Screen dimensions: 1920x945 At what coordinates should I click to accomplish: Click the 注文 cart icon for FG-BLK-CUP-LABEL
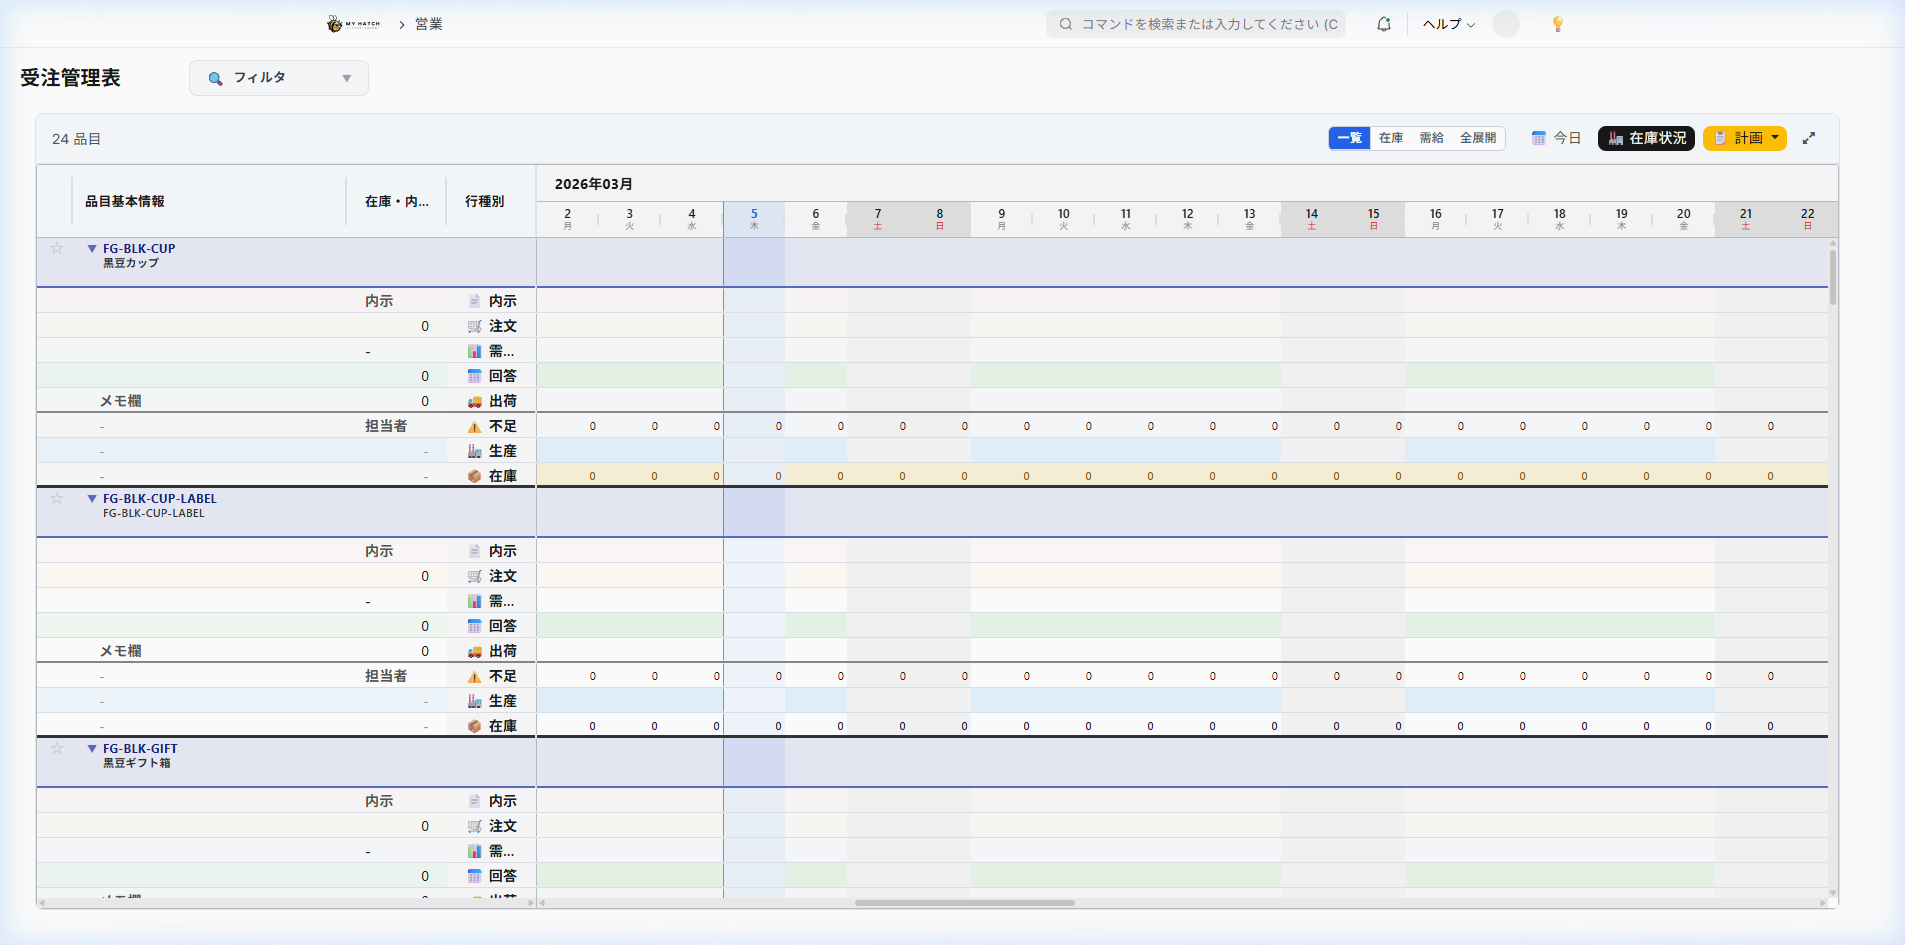[474, 577]
